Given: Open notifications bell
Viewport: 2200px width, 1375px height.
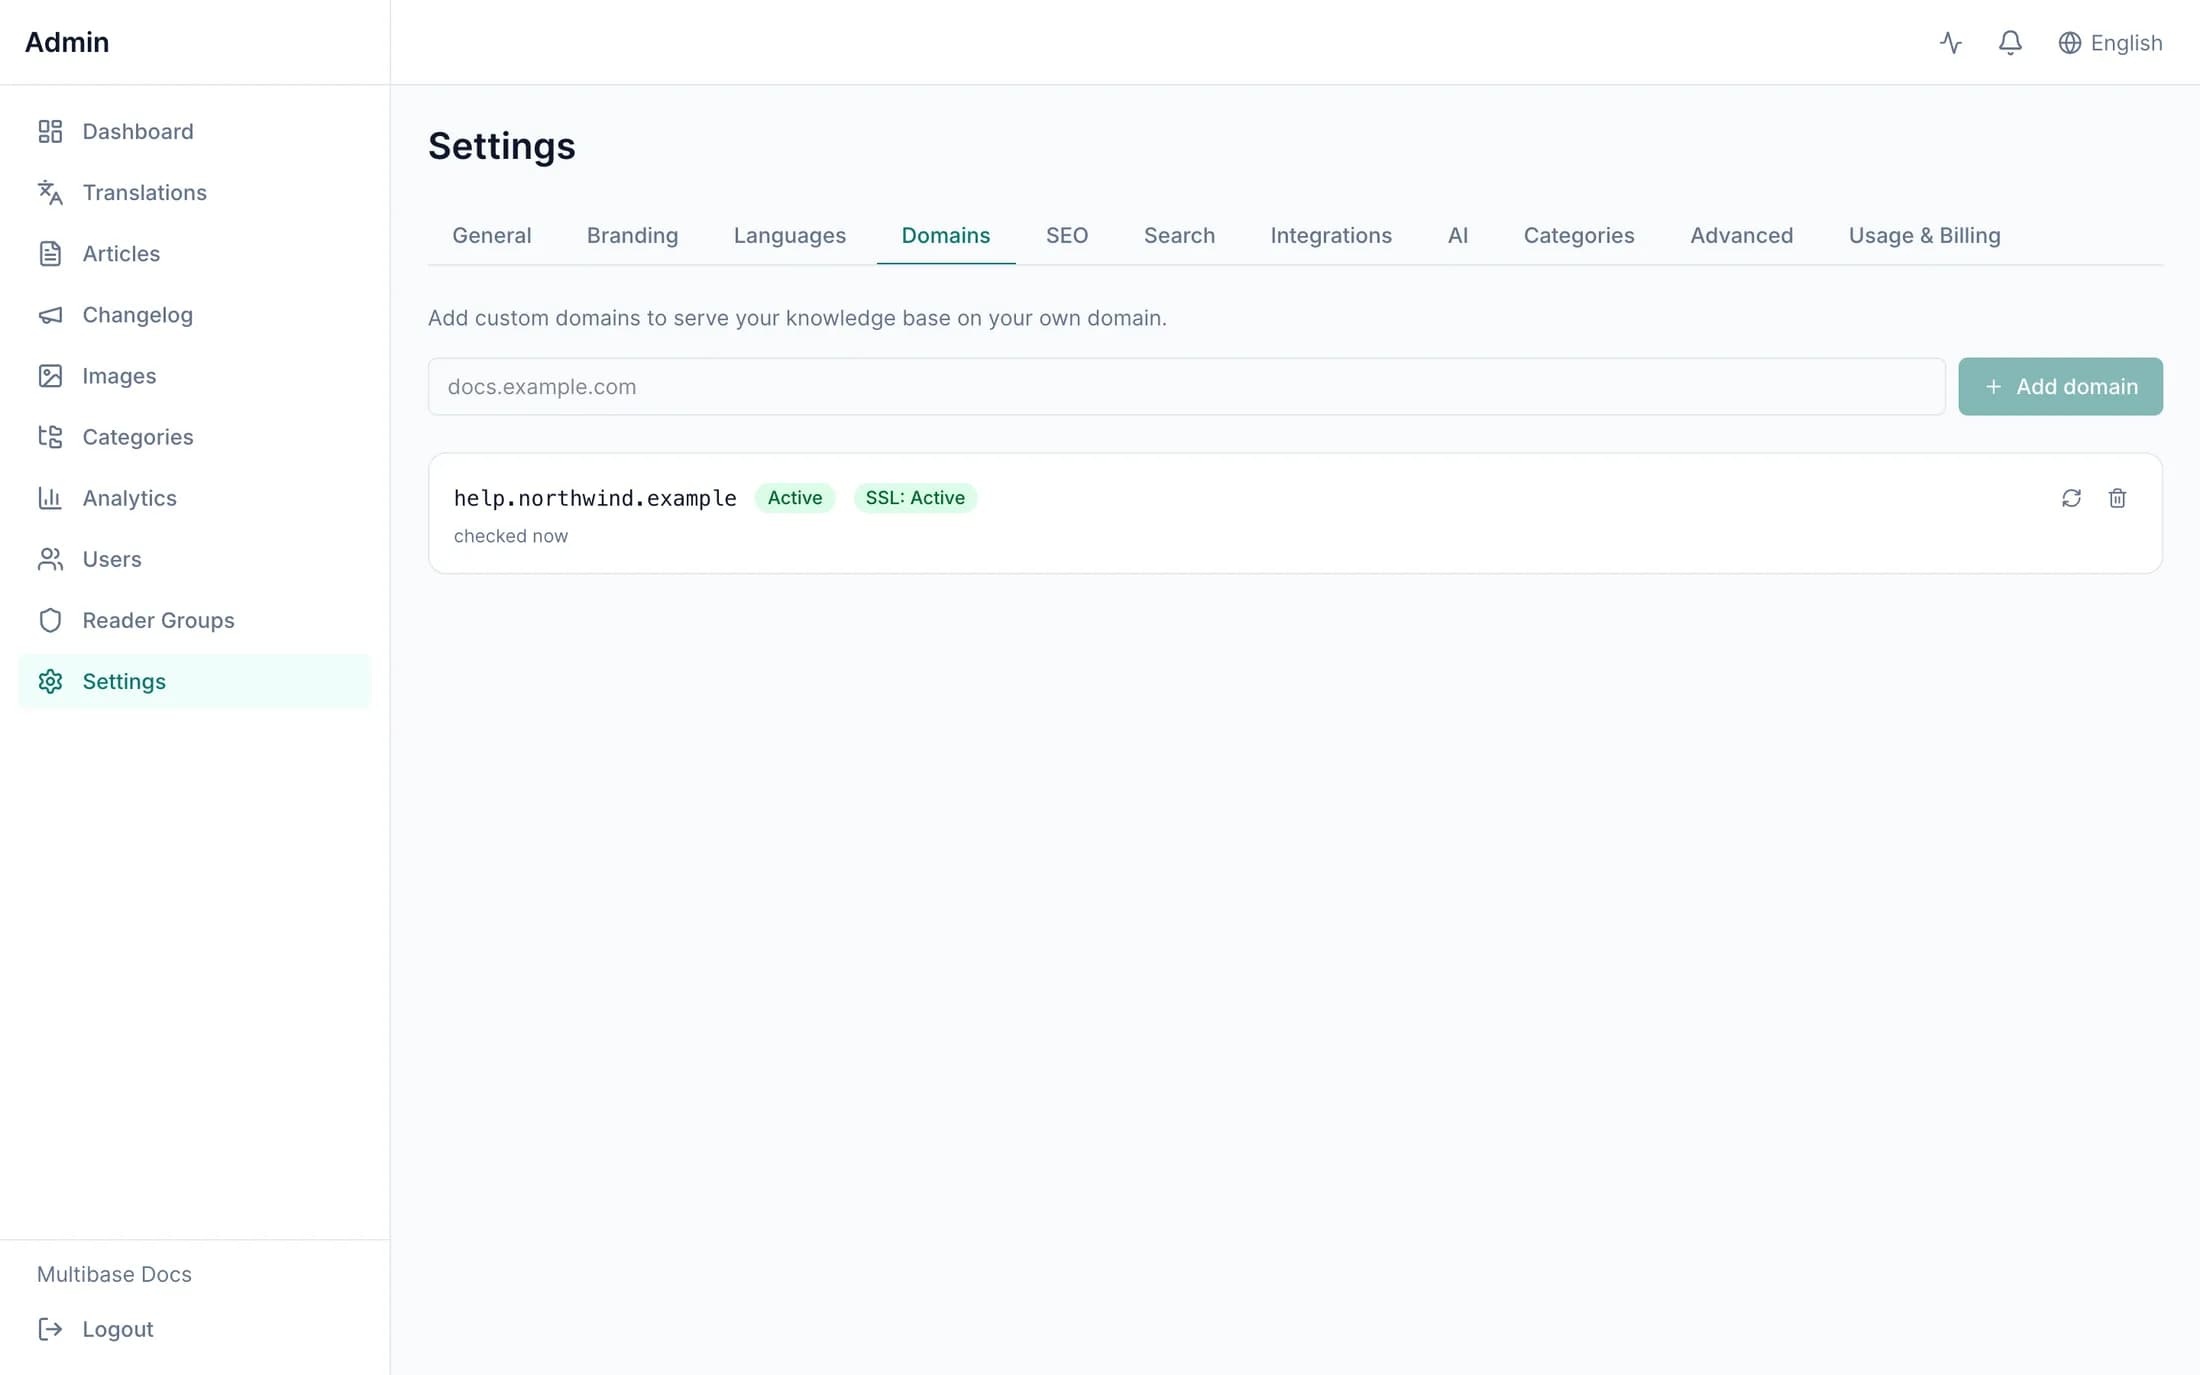Looking at the screenshot, I should pyautogui.click(x=2010, y=43).
